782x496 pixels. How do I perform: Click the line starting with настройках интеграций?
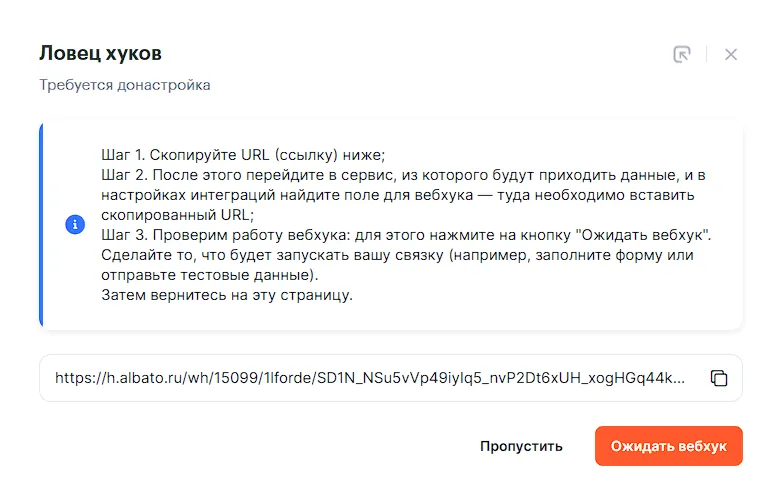398,194
